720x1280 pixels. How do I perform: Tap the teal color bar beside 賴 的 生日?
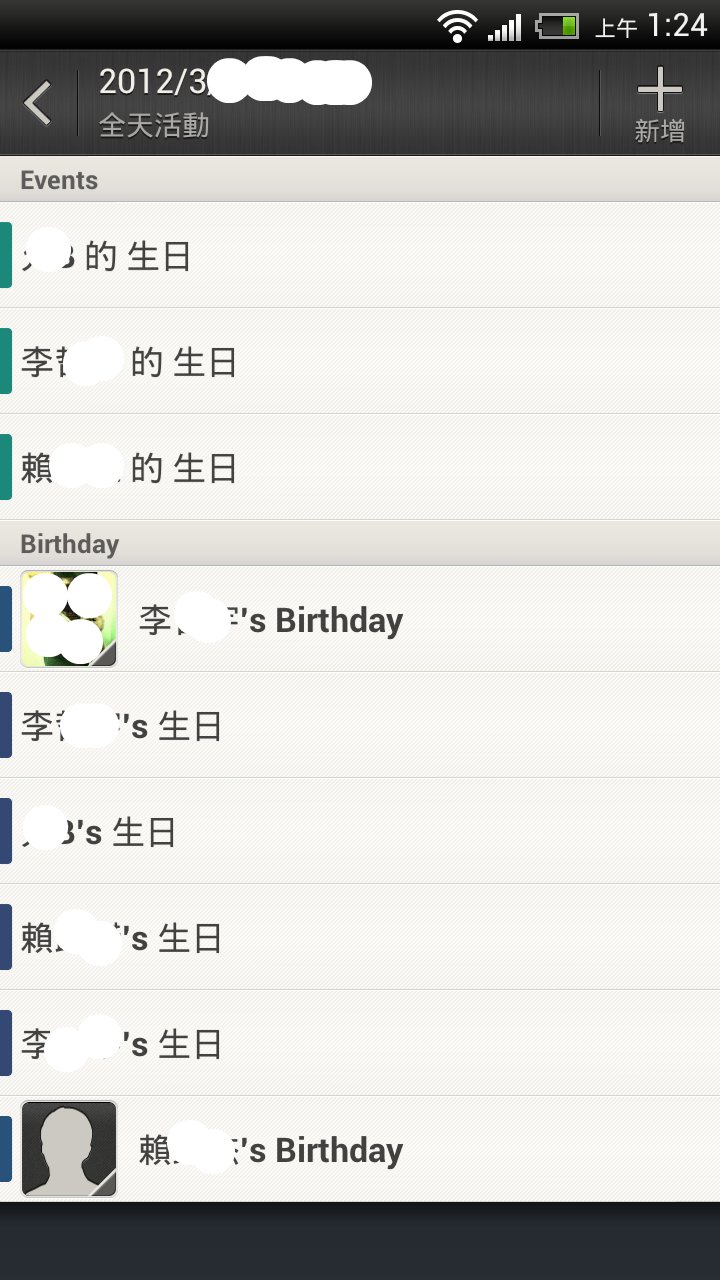pyautogui.click(x=6, y=467)
